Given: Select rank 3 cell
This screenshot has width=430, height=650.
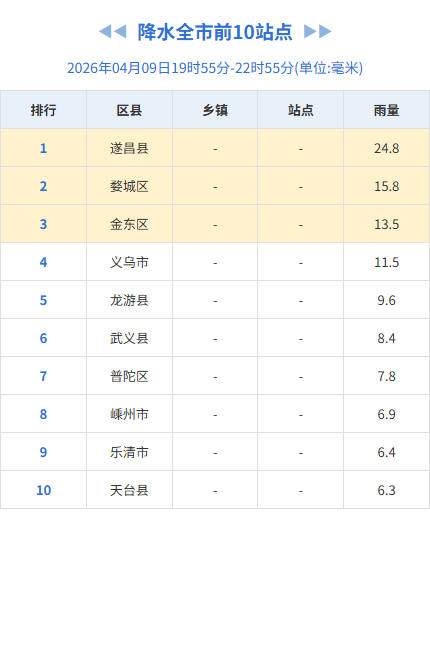Looking at the screenshot, I should click(x=44, y=224).
